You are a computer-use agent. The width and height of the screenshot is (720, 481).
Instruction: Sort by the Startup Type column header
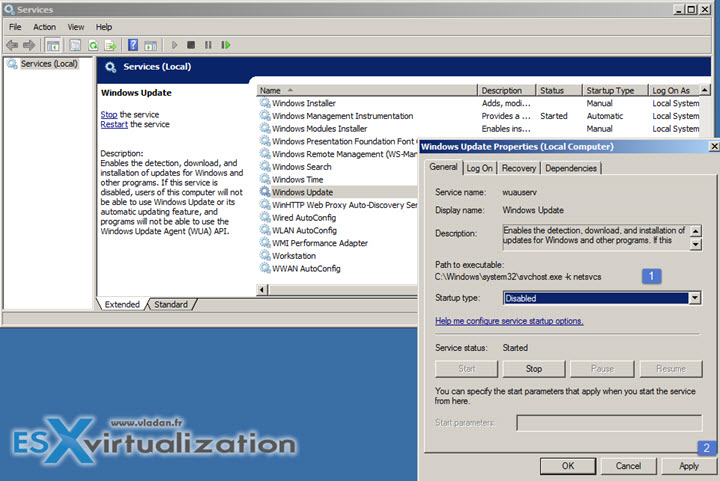615,90
